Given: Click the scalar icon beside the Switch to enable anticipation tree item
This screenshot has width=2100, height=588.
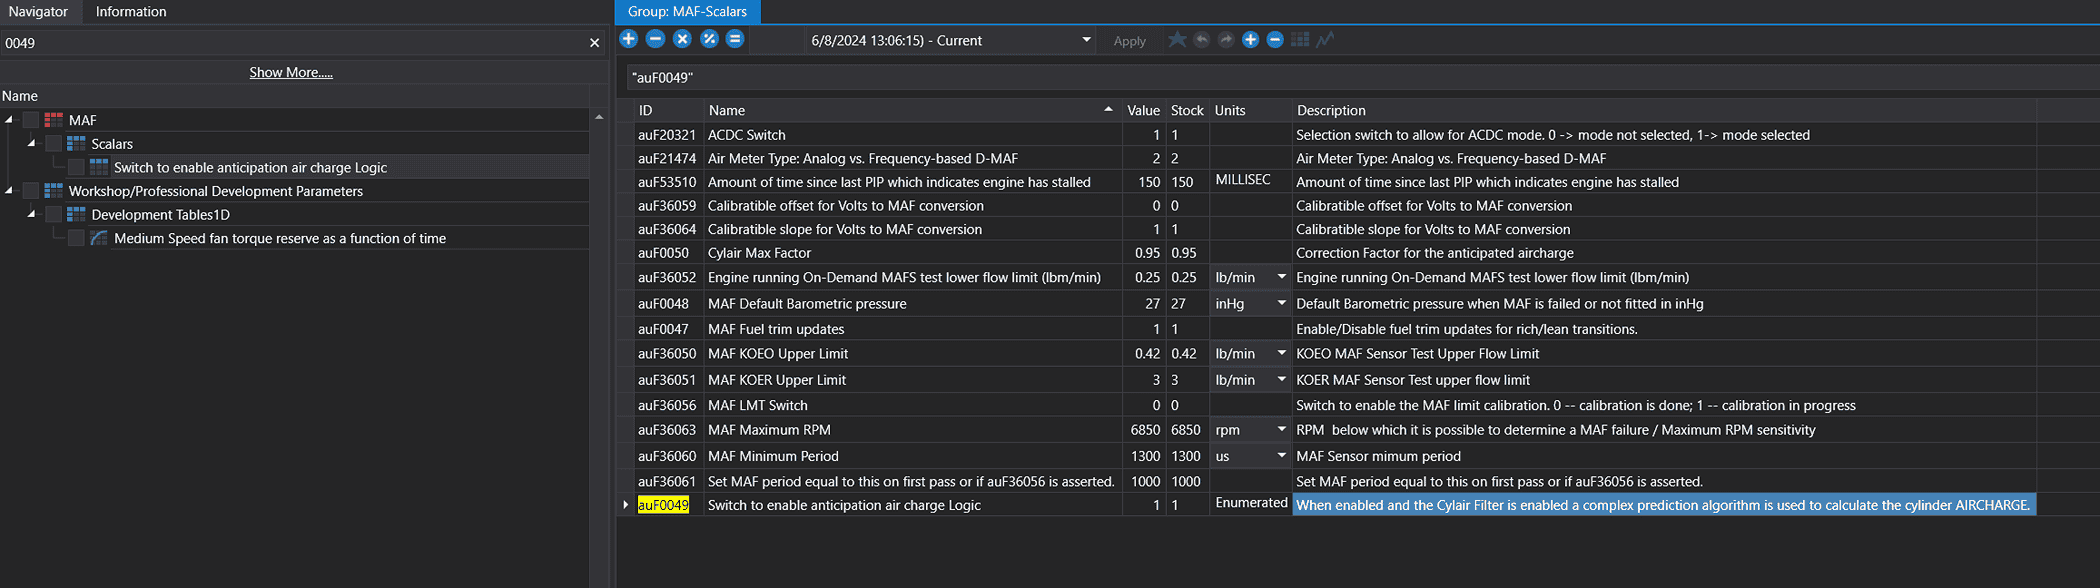Looking at the screenshot, I should pyautogui.click(x=99, y=167).
